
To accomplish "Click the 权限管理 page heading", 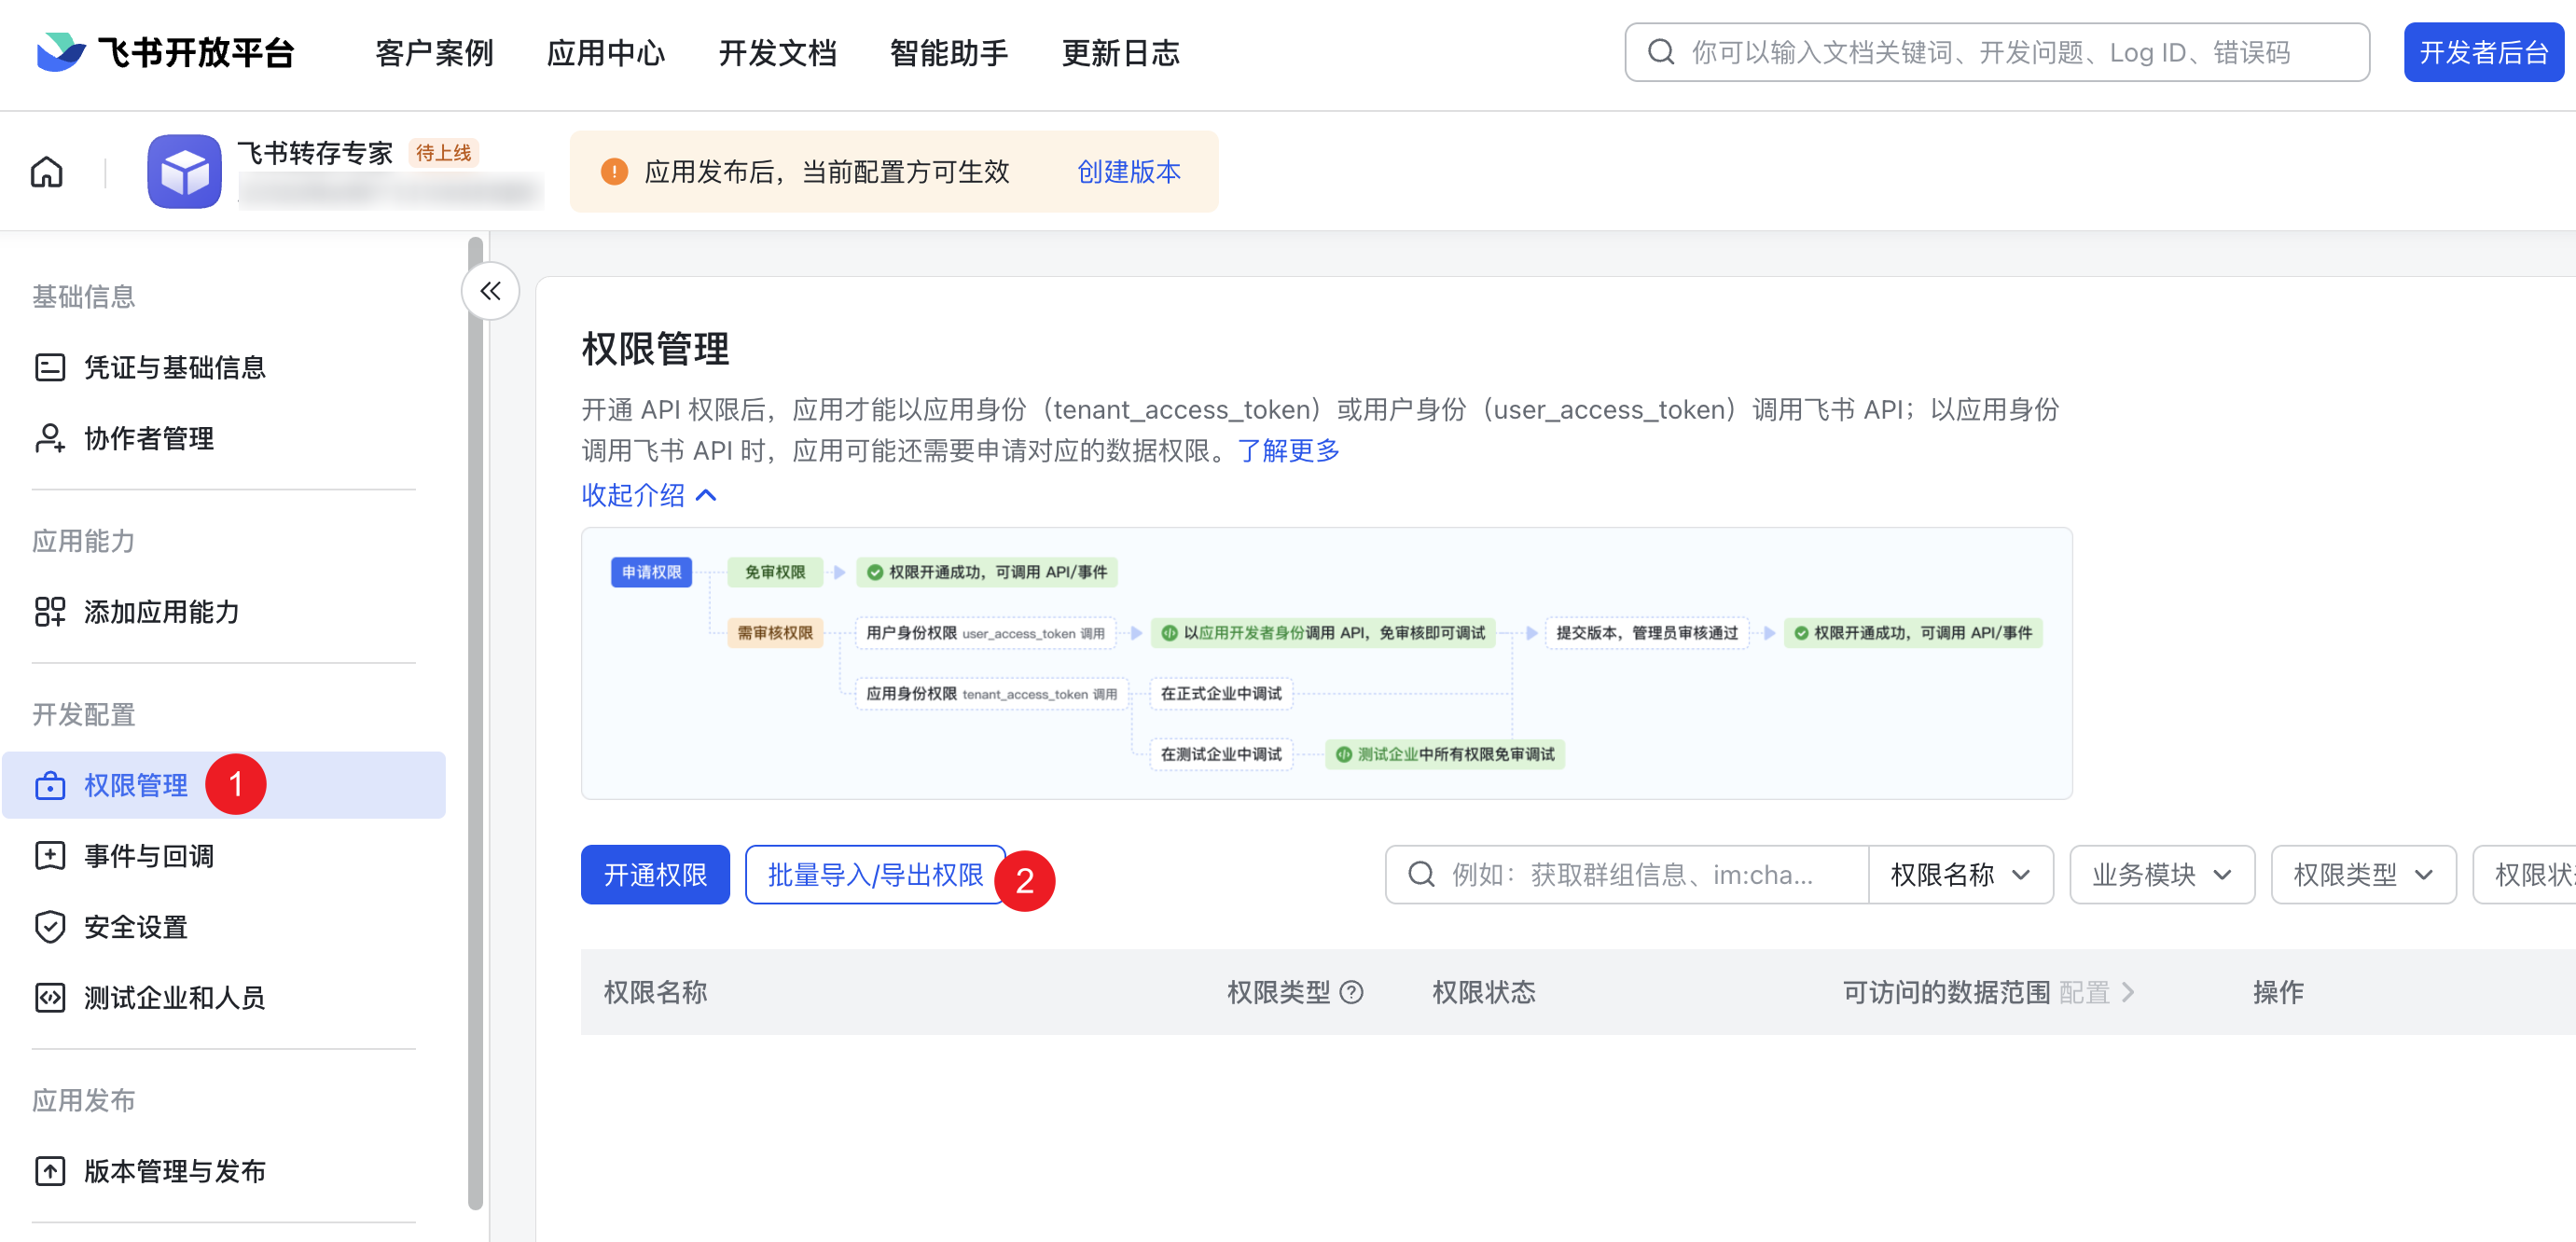I will [x=655, y=349].
